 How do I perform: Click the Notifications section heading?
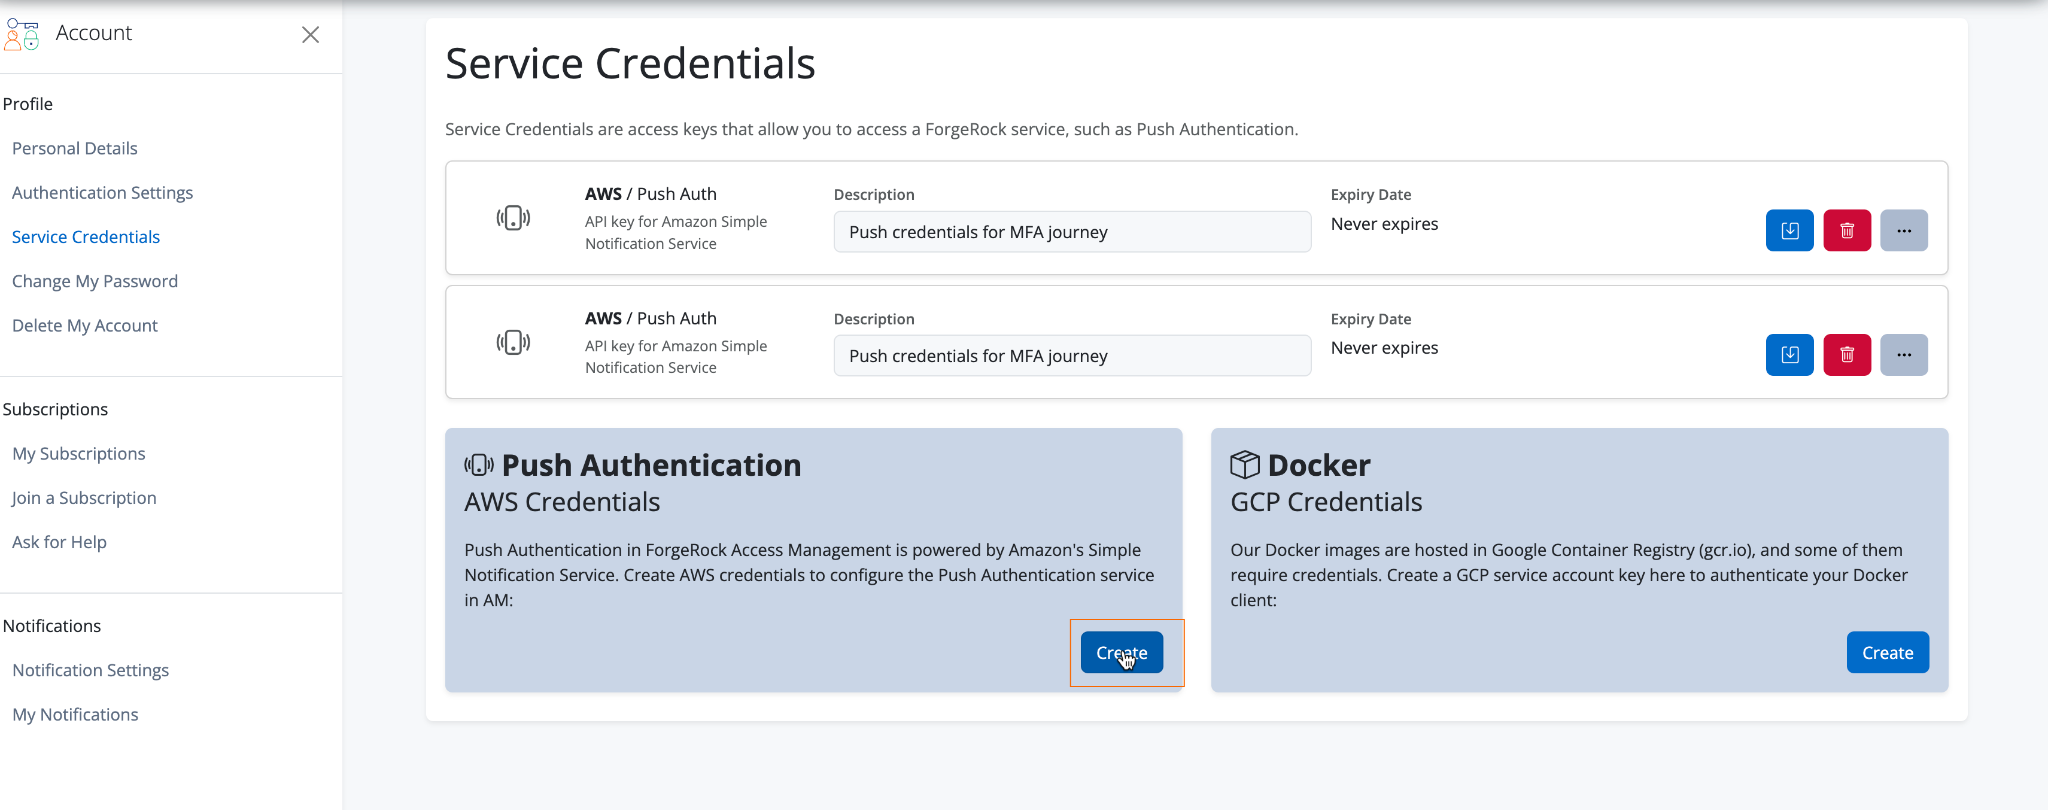point(52,626)
